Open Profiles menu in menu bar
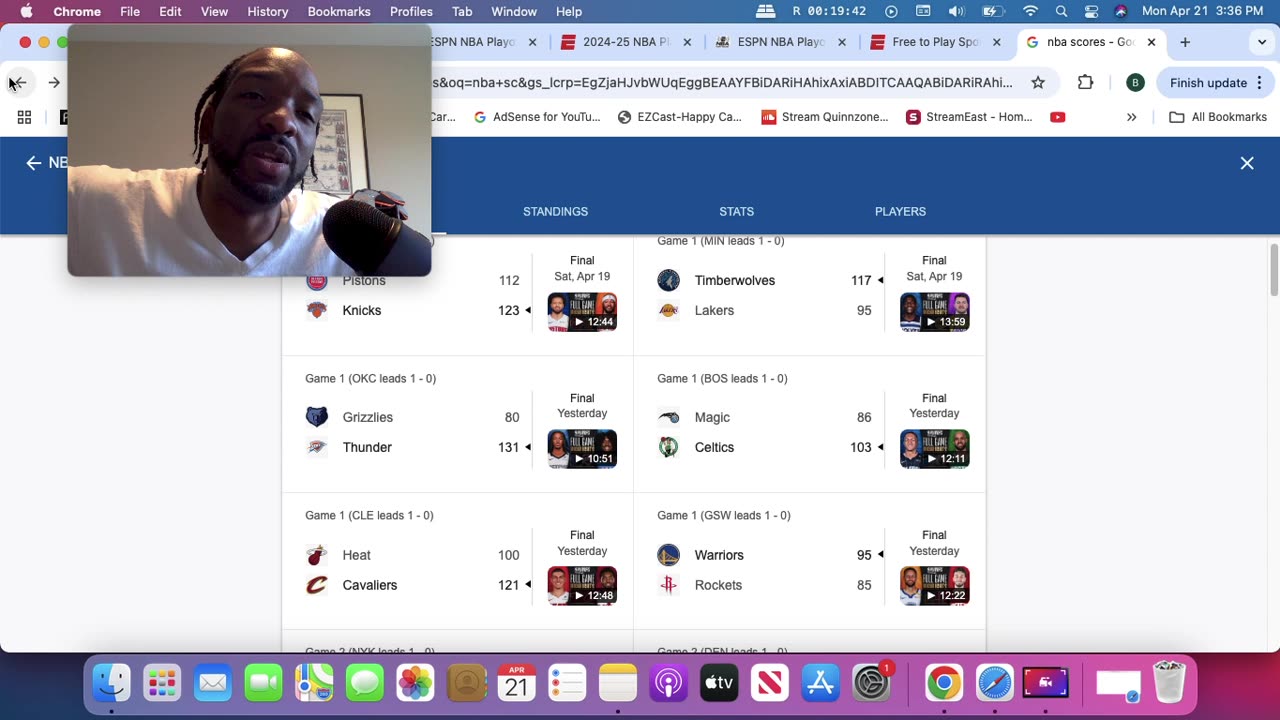Viewport: 1280px width, 720px height. 411,12
